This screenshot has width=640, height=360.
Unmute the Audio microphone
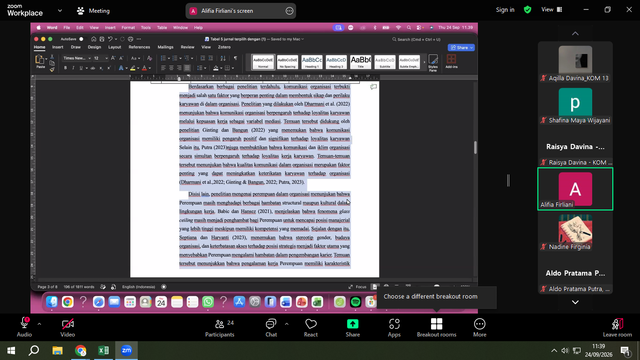point(24,328)
